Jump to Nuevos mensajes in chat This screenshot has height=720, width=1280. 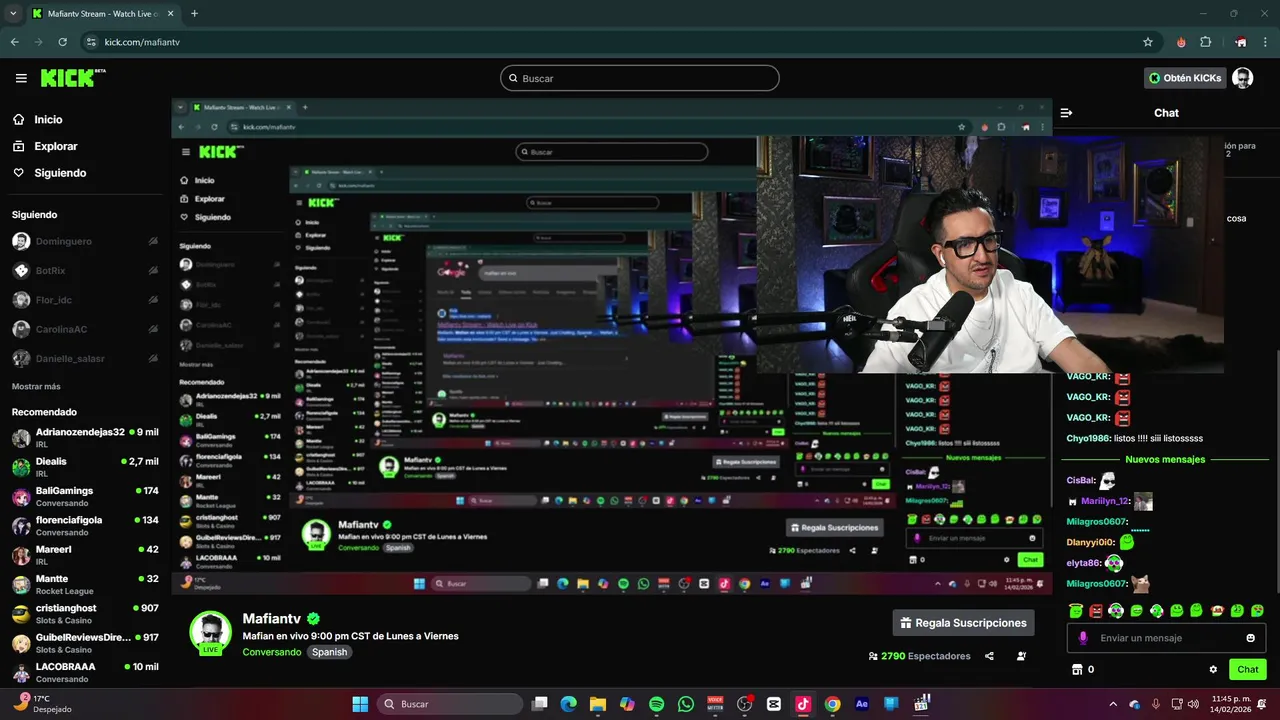pos(1165,459)
